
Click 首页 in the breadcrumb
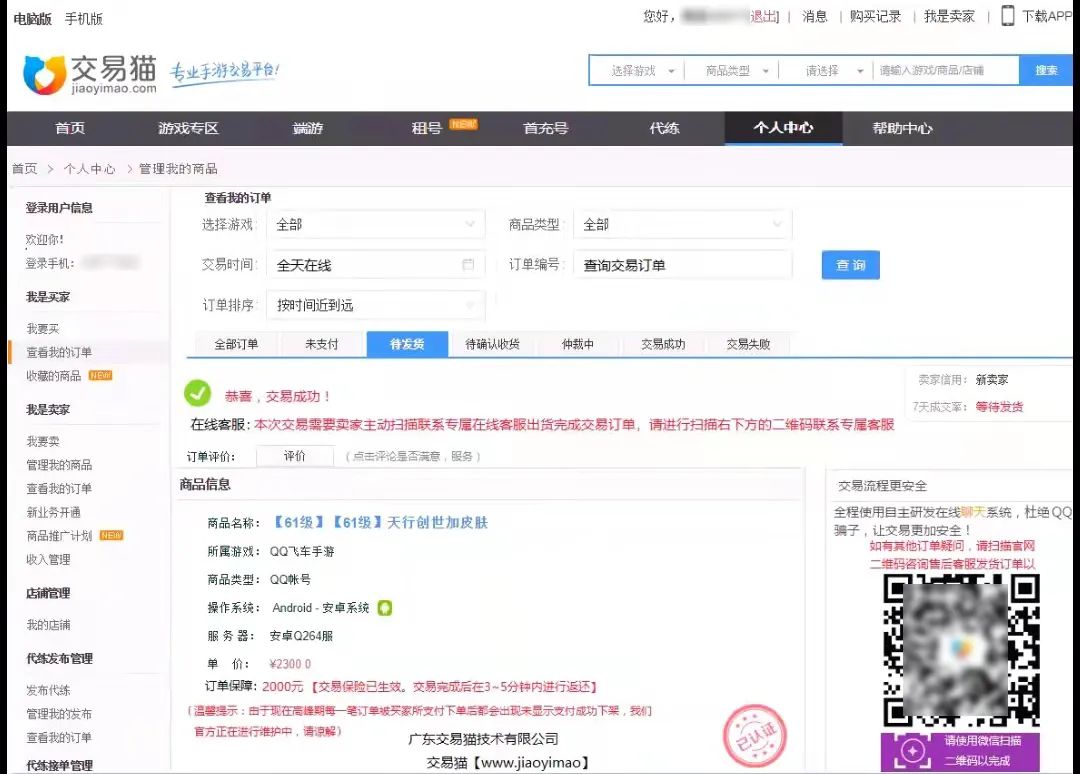pos(25,169)
